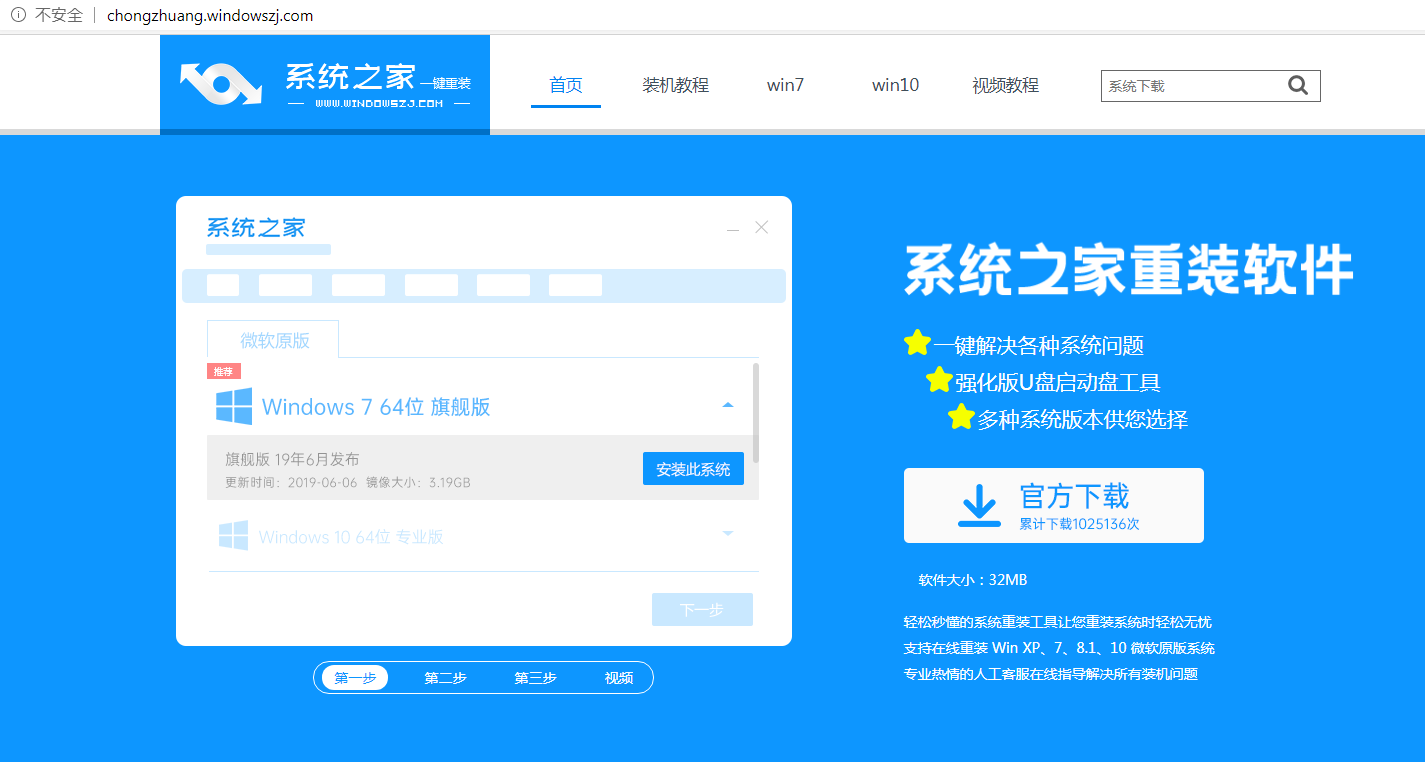Click the 不安全 security label

[x=59, y=15]
